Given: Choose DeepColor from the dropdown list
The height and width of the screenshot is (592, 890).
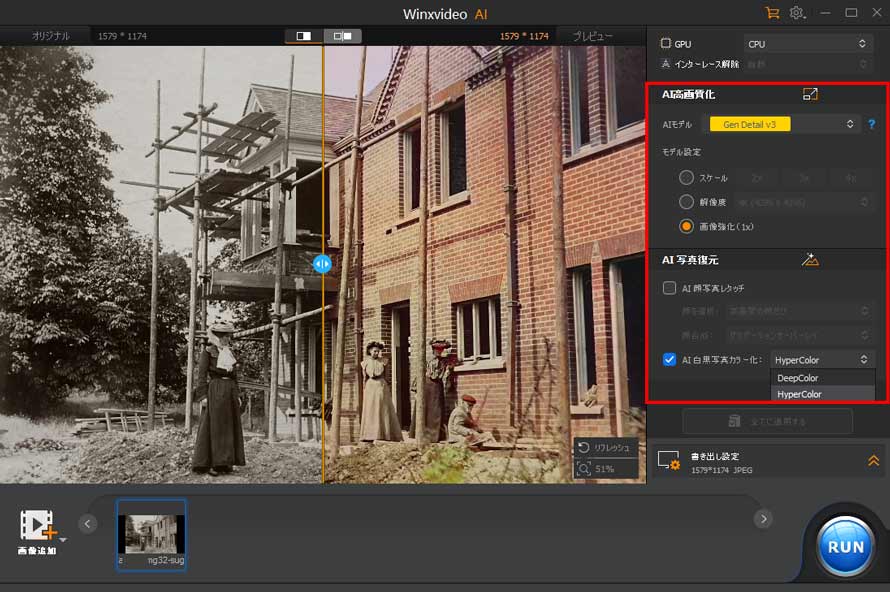Looking at the screenshot, I should pos(798,378).
